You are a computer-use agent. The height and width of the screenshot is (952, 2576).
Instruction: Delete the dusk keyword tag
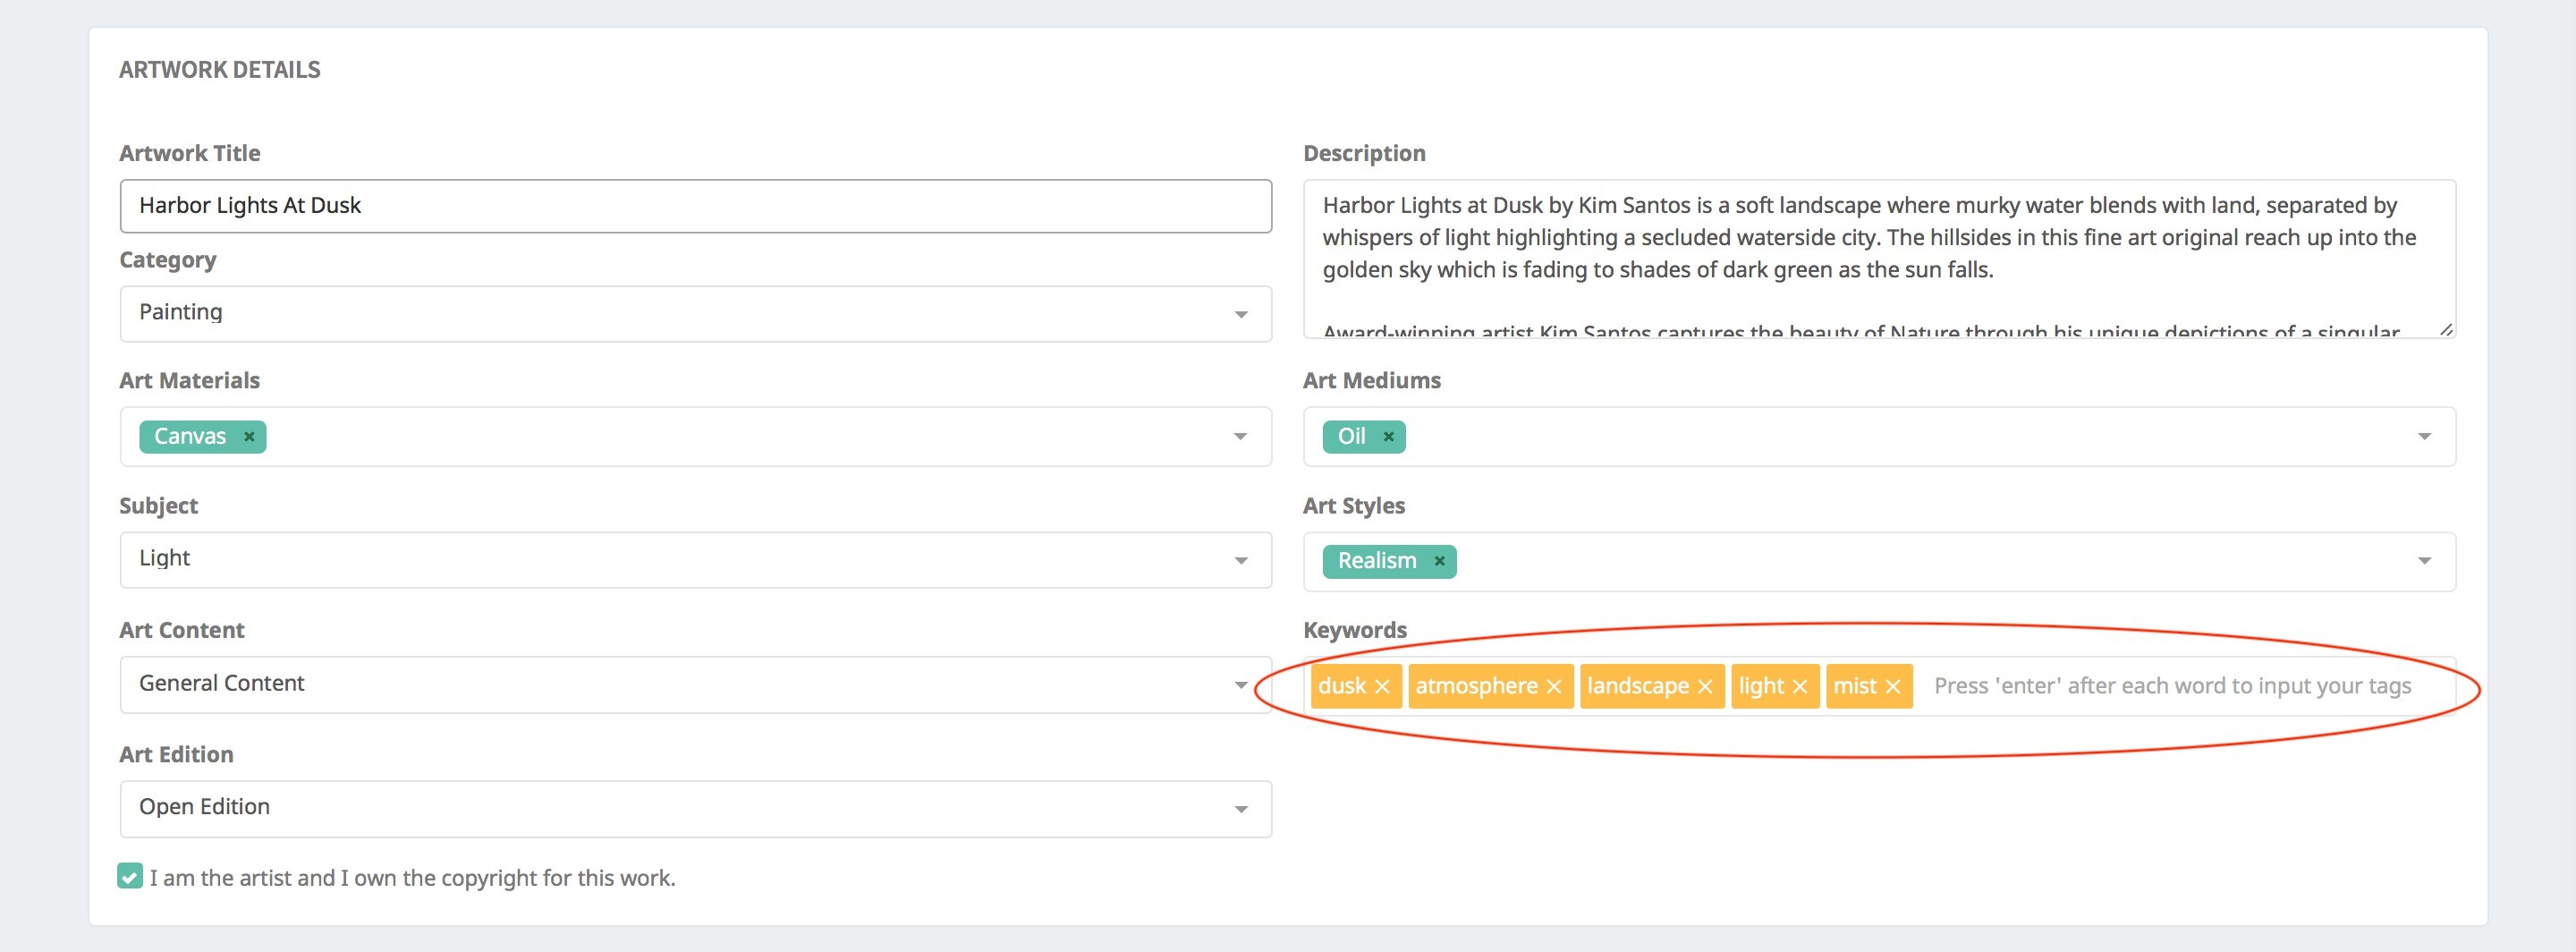tap(1382, 686)
